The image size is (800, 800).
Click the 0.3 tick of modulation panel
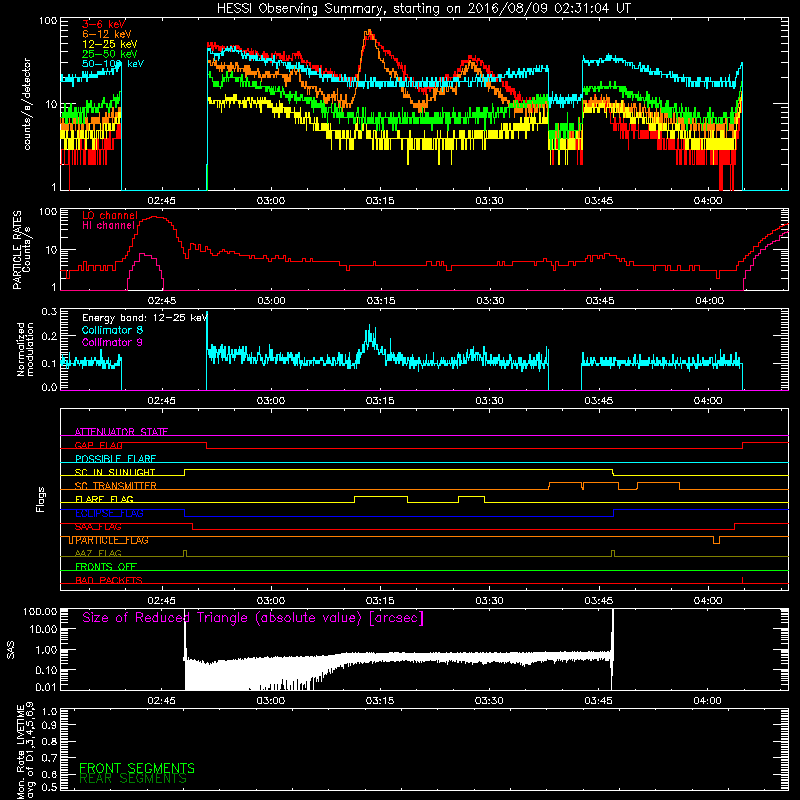tap(49, 311)
